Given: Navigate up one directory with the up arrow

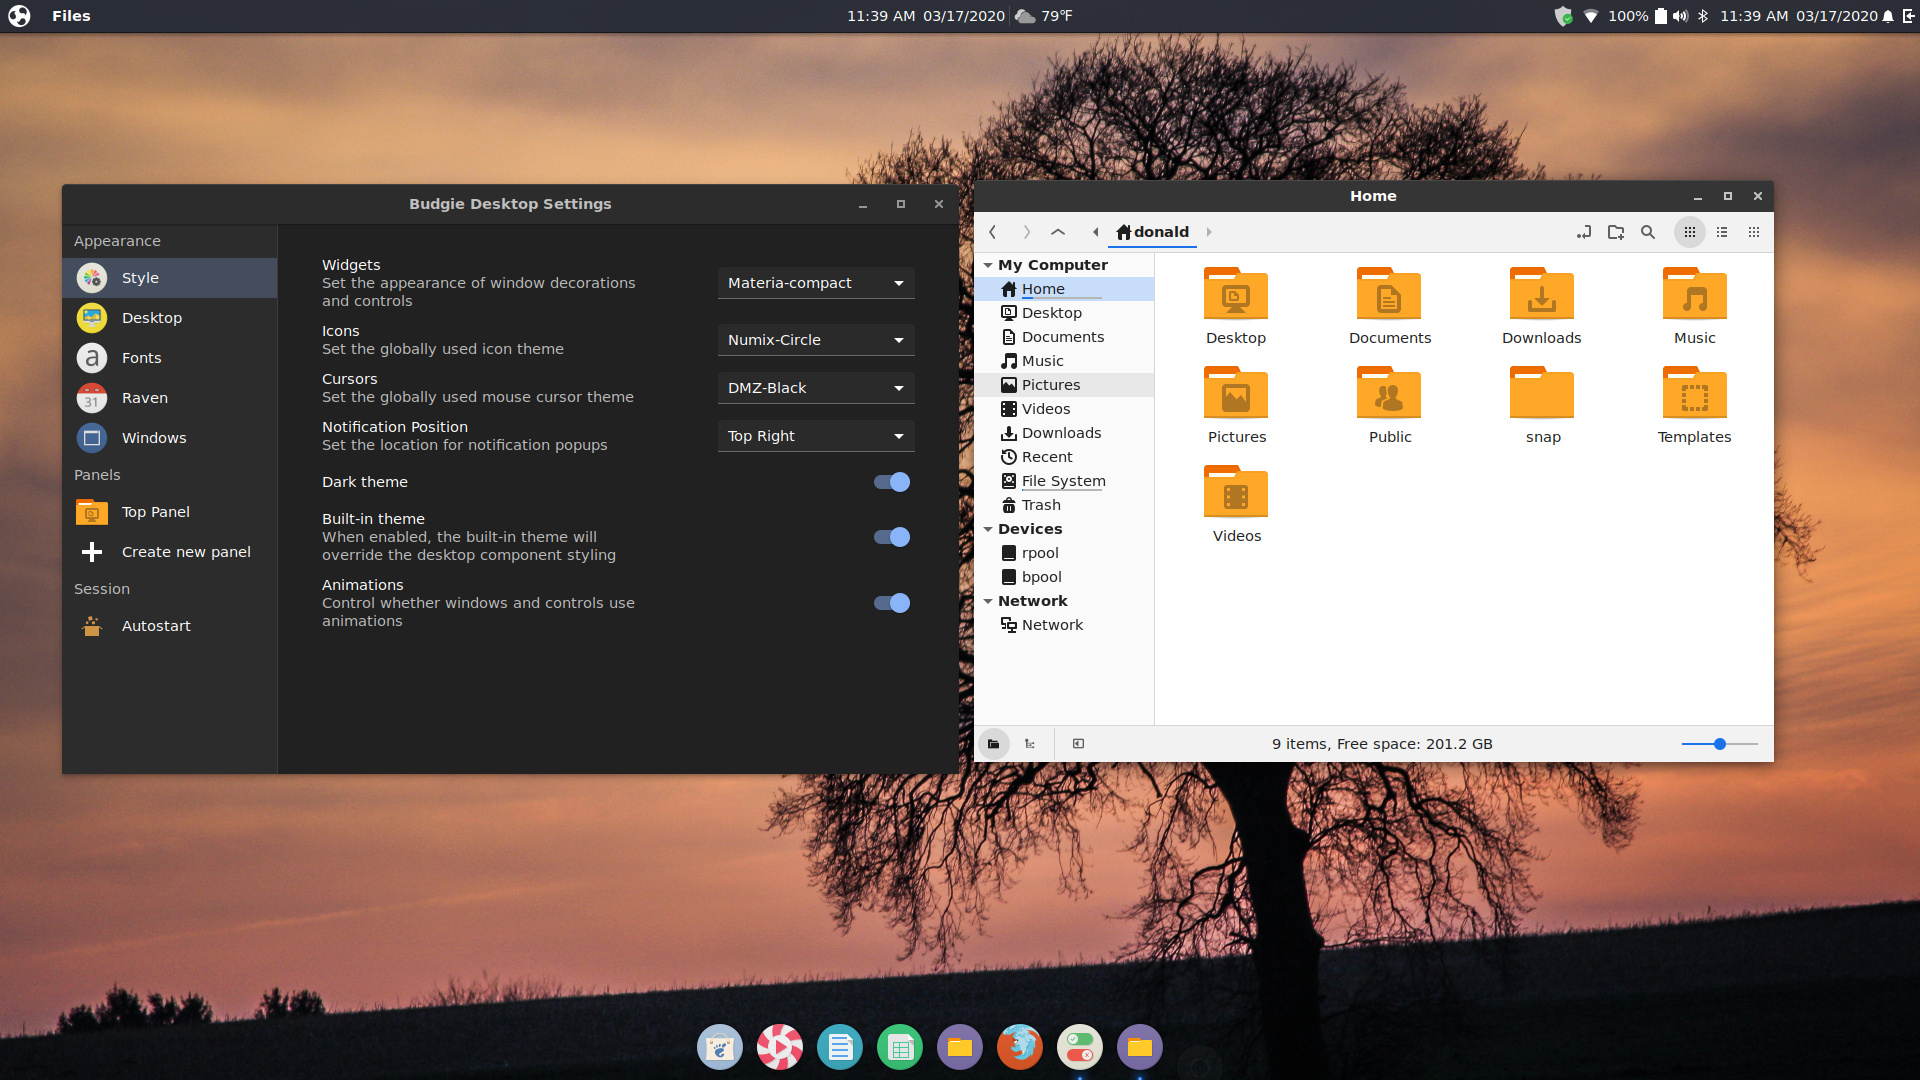Looking at the screenshot, I should coord(1057,232).
